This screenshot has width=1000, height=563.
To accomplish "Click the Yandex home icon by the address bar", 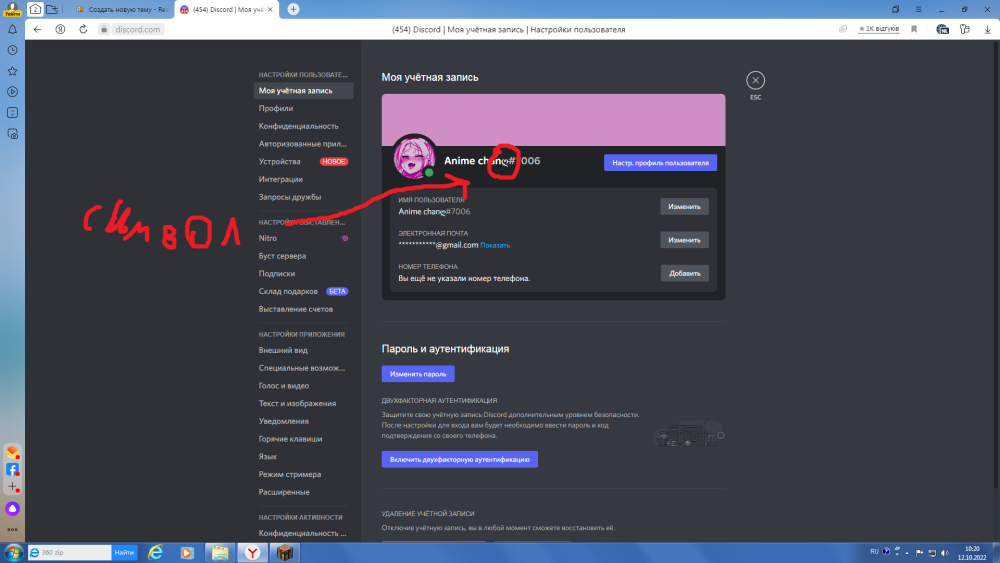I will pos(61,29).
